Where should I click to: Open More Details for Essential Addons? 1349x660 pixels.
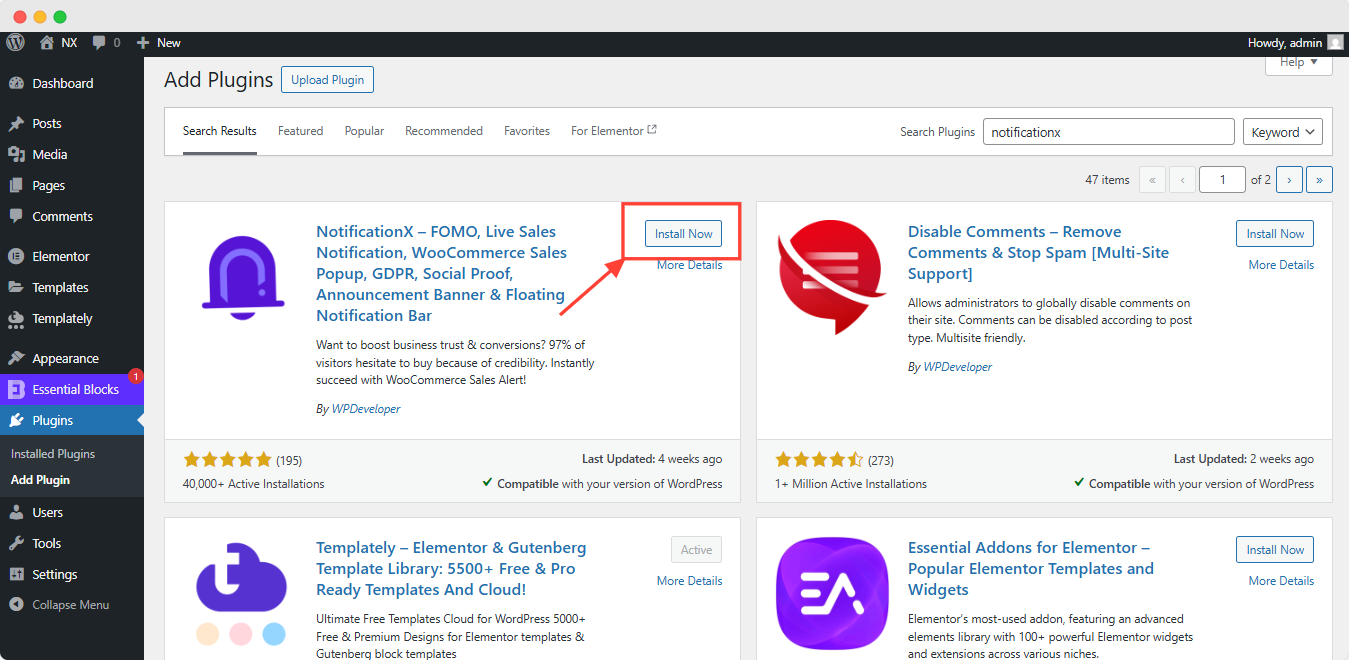[x=1281, y=581]
